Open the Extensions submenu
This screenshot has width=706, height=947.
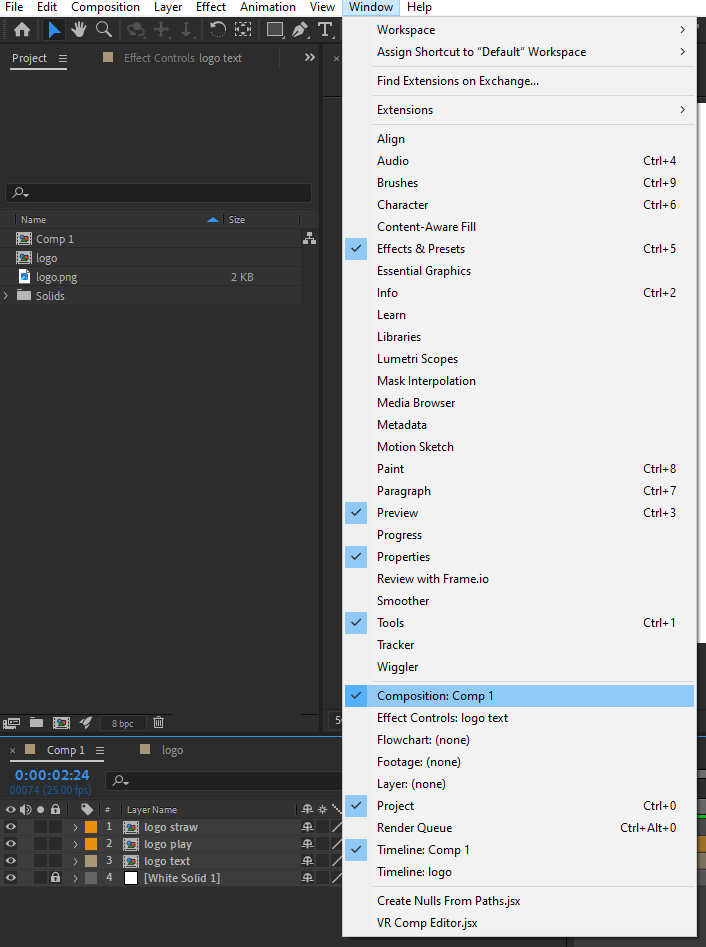(519, 110)
